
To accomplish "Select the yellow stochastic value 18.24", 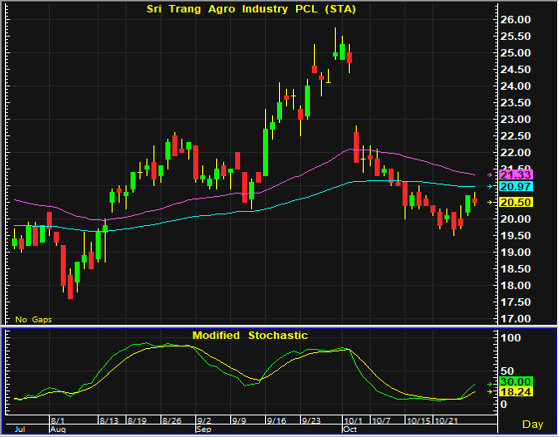I will 516,392.
